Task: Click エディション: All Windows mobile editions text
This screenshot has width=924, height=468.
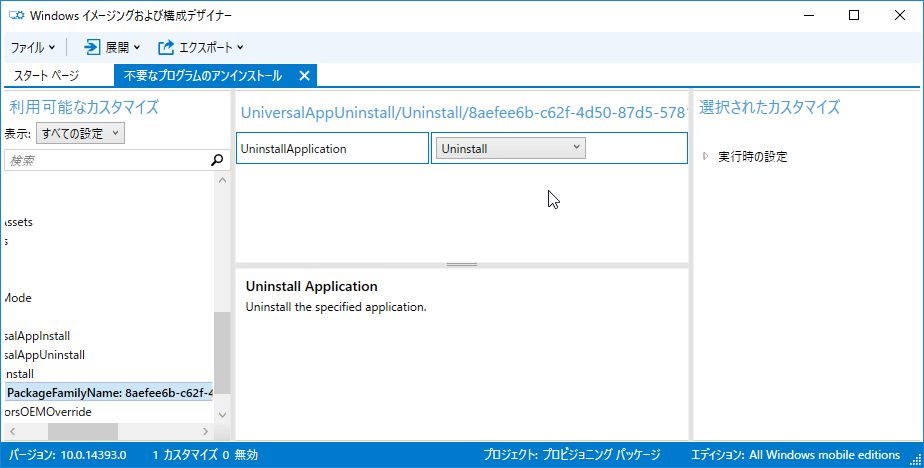Action: click(796, 455)
